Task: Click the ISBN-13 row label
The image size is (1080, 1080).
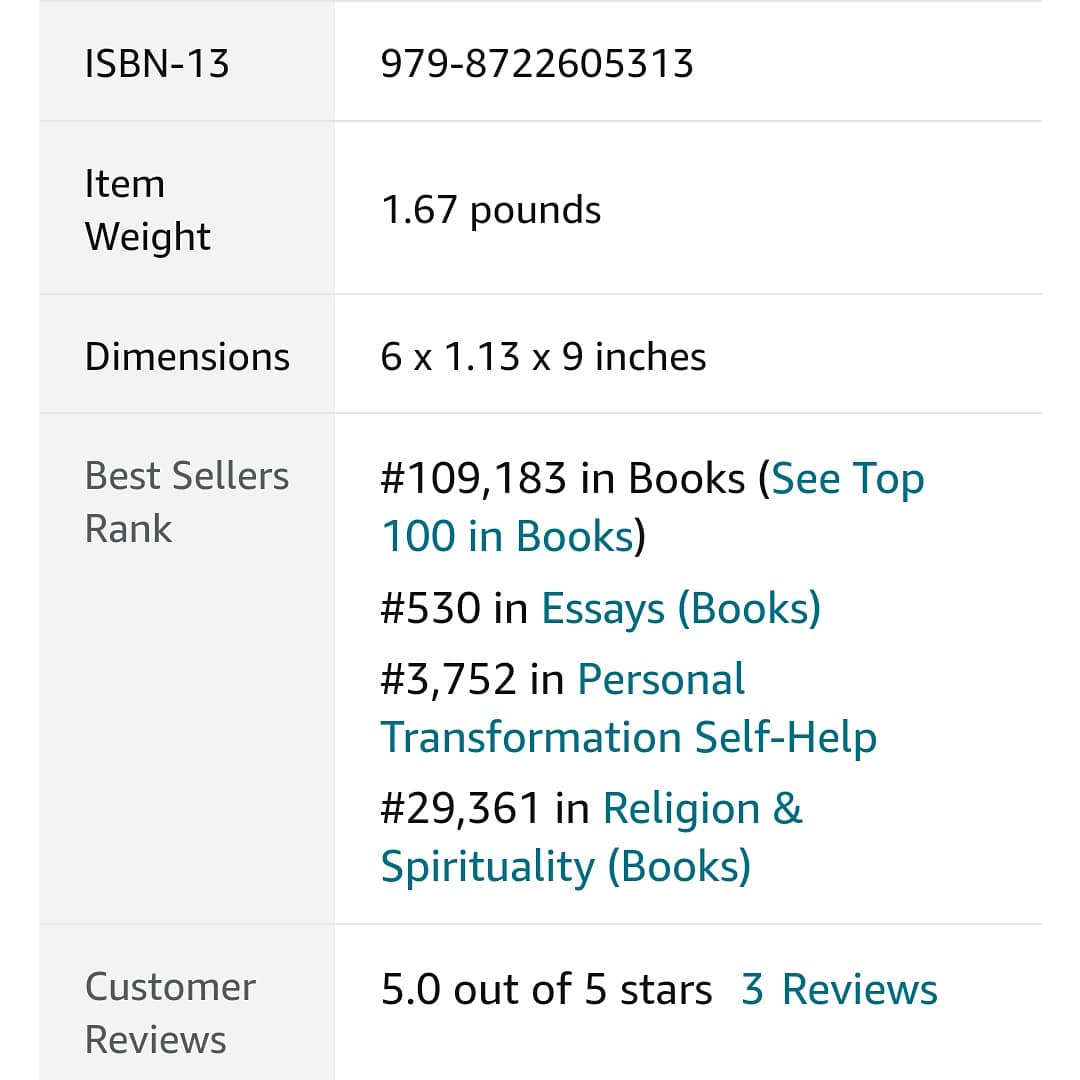Action: coord(157,64)
